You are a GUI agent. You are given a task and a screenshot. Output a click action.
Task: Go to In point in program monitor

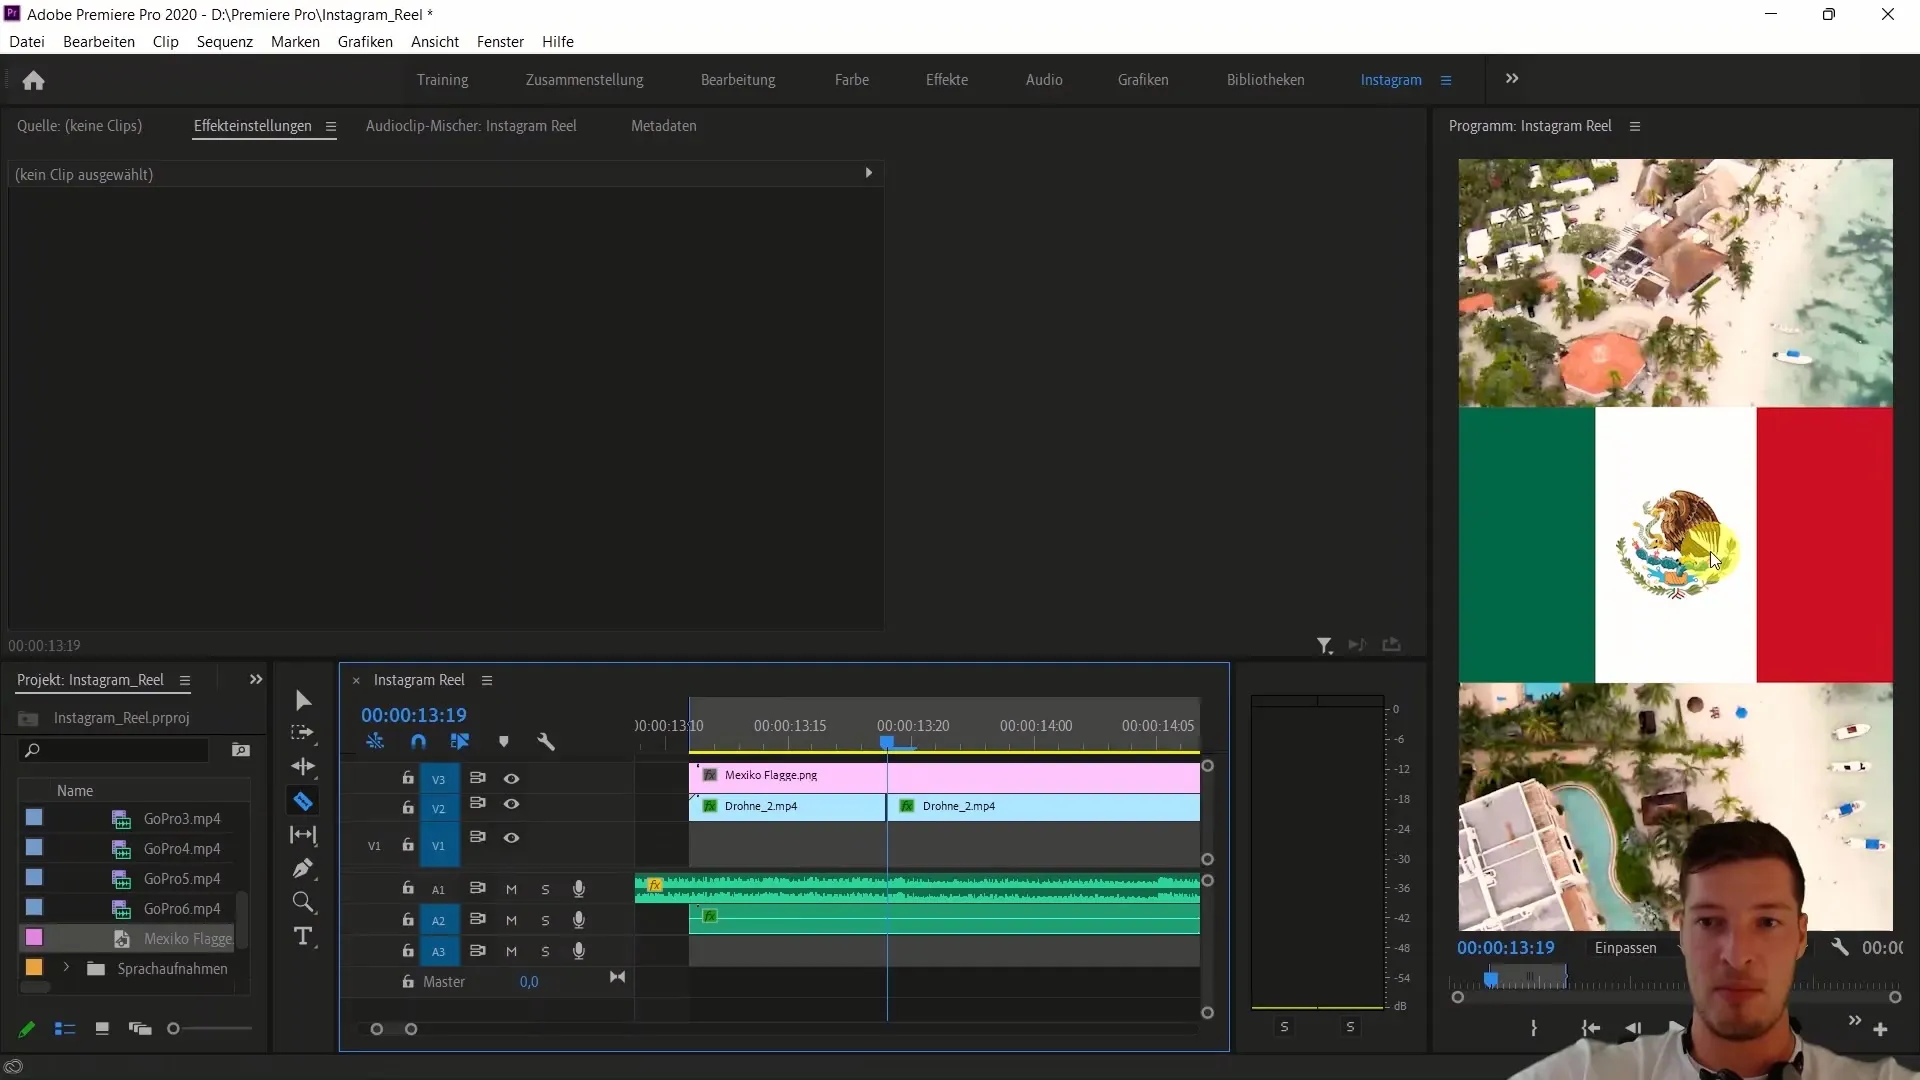click(x=1590, y=1028)
